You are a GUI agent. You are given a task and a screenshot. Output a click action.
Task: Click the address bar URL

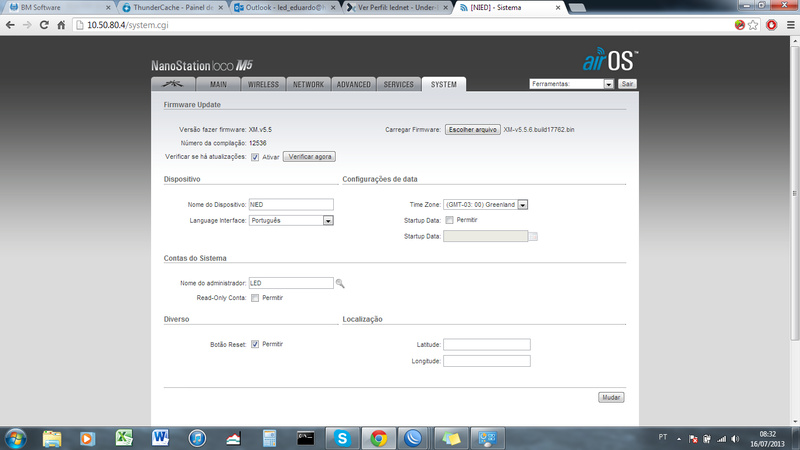[128, 25]
